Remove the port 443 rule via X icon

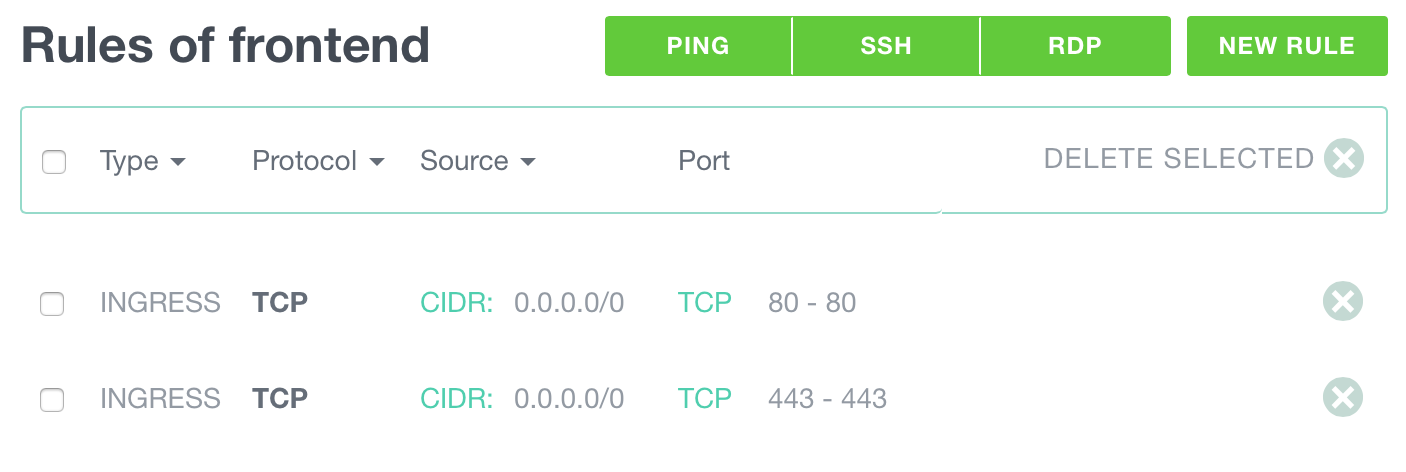pyautogui.click(x=1343, y=398)
